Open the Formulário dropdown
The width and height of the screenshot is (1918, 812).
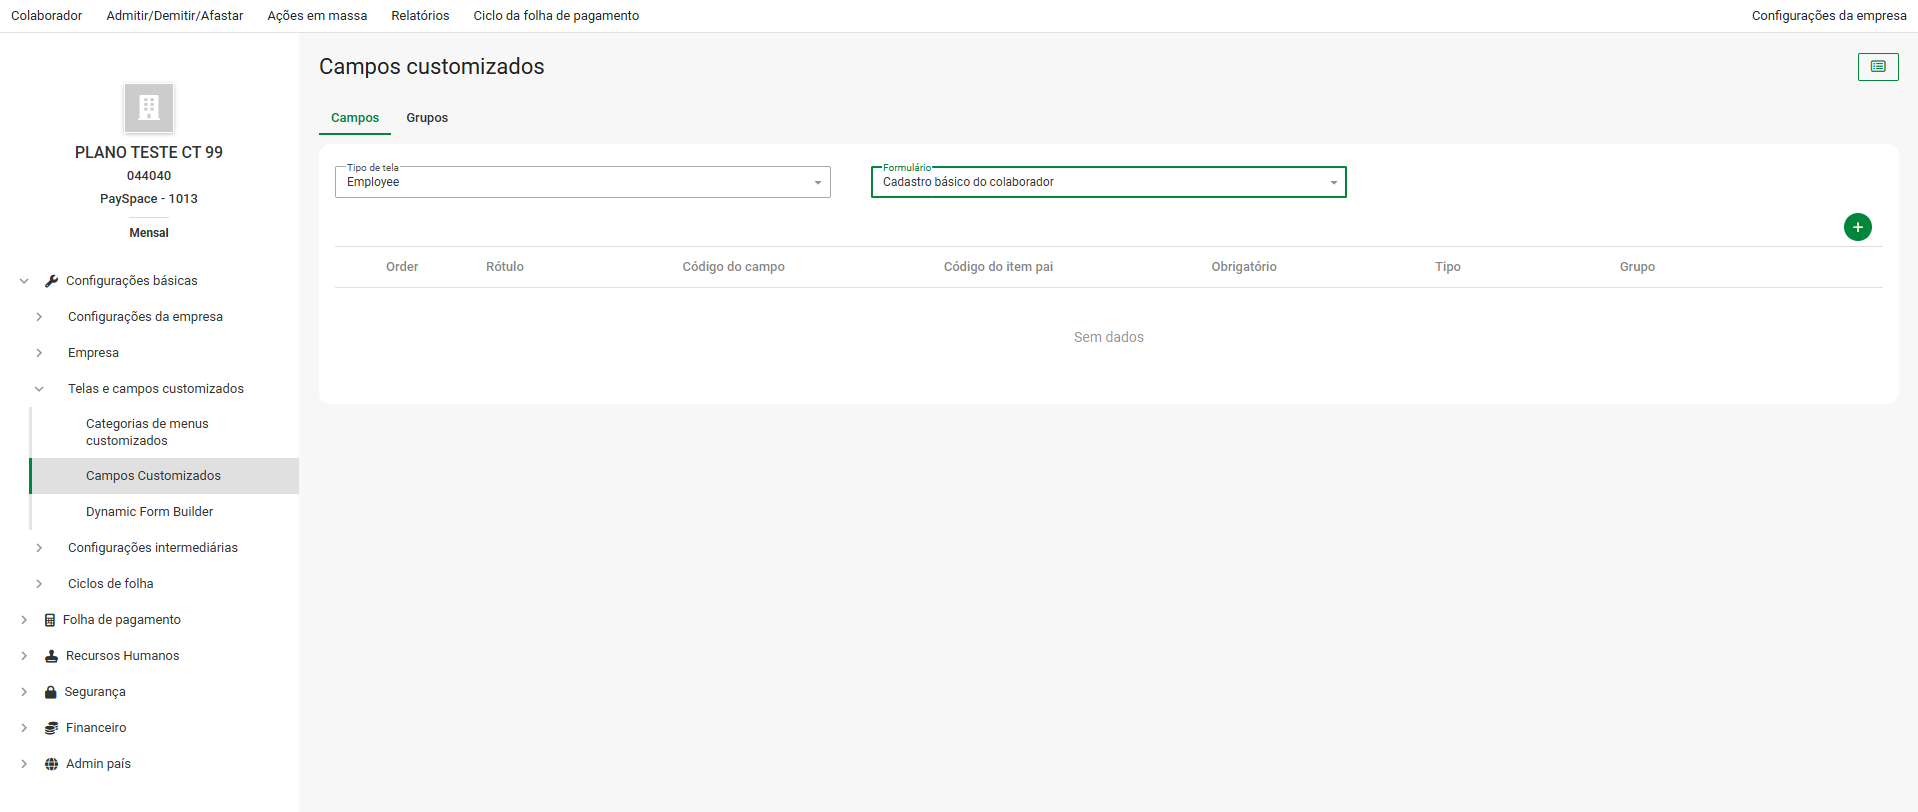click(1108, 182)
